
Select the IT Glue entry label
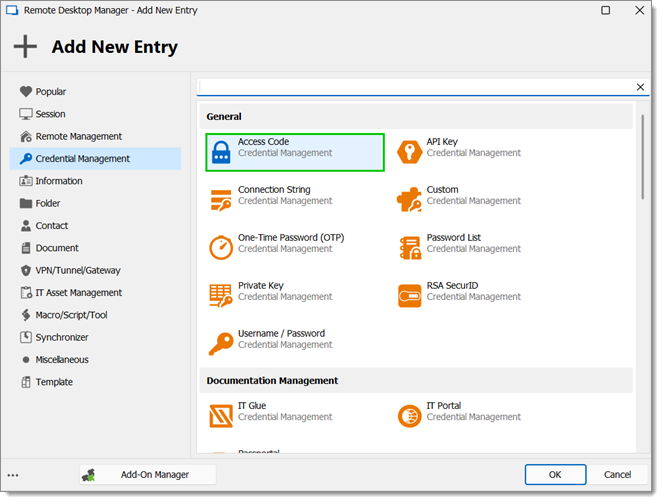point(252,406)
